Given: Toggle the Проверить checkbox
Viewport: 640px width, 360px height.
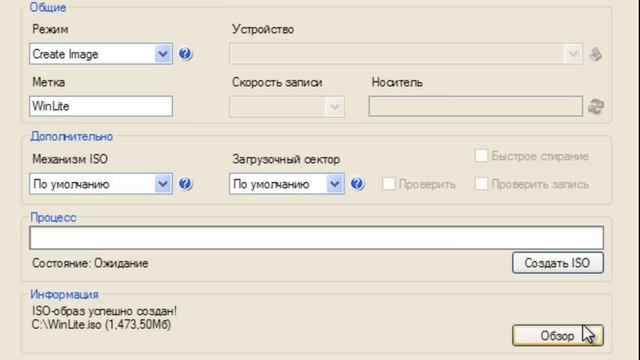Looking at the screenshot, I should pyautogui.click(x=389, y=184).
